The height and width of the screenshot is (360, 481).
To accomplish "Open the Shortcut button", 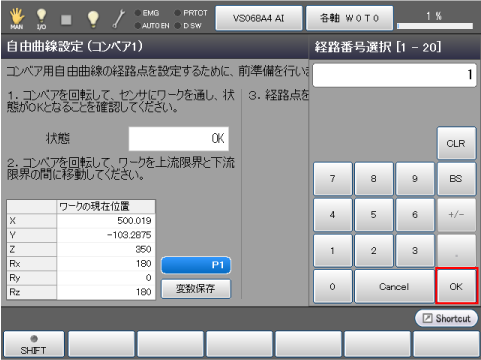I will pos(446,318).
